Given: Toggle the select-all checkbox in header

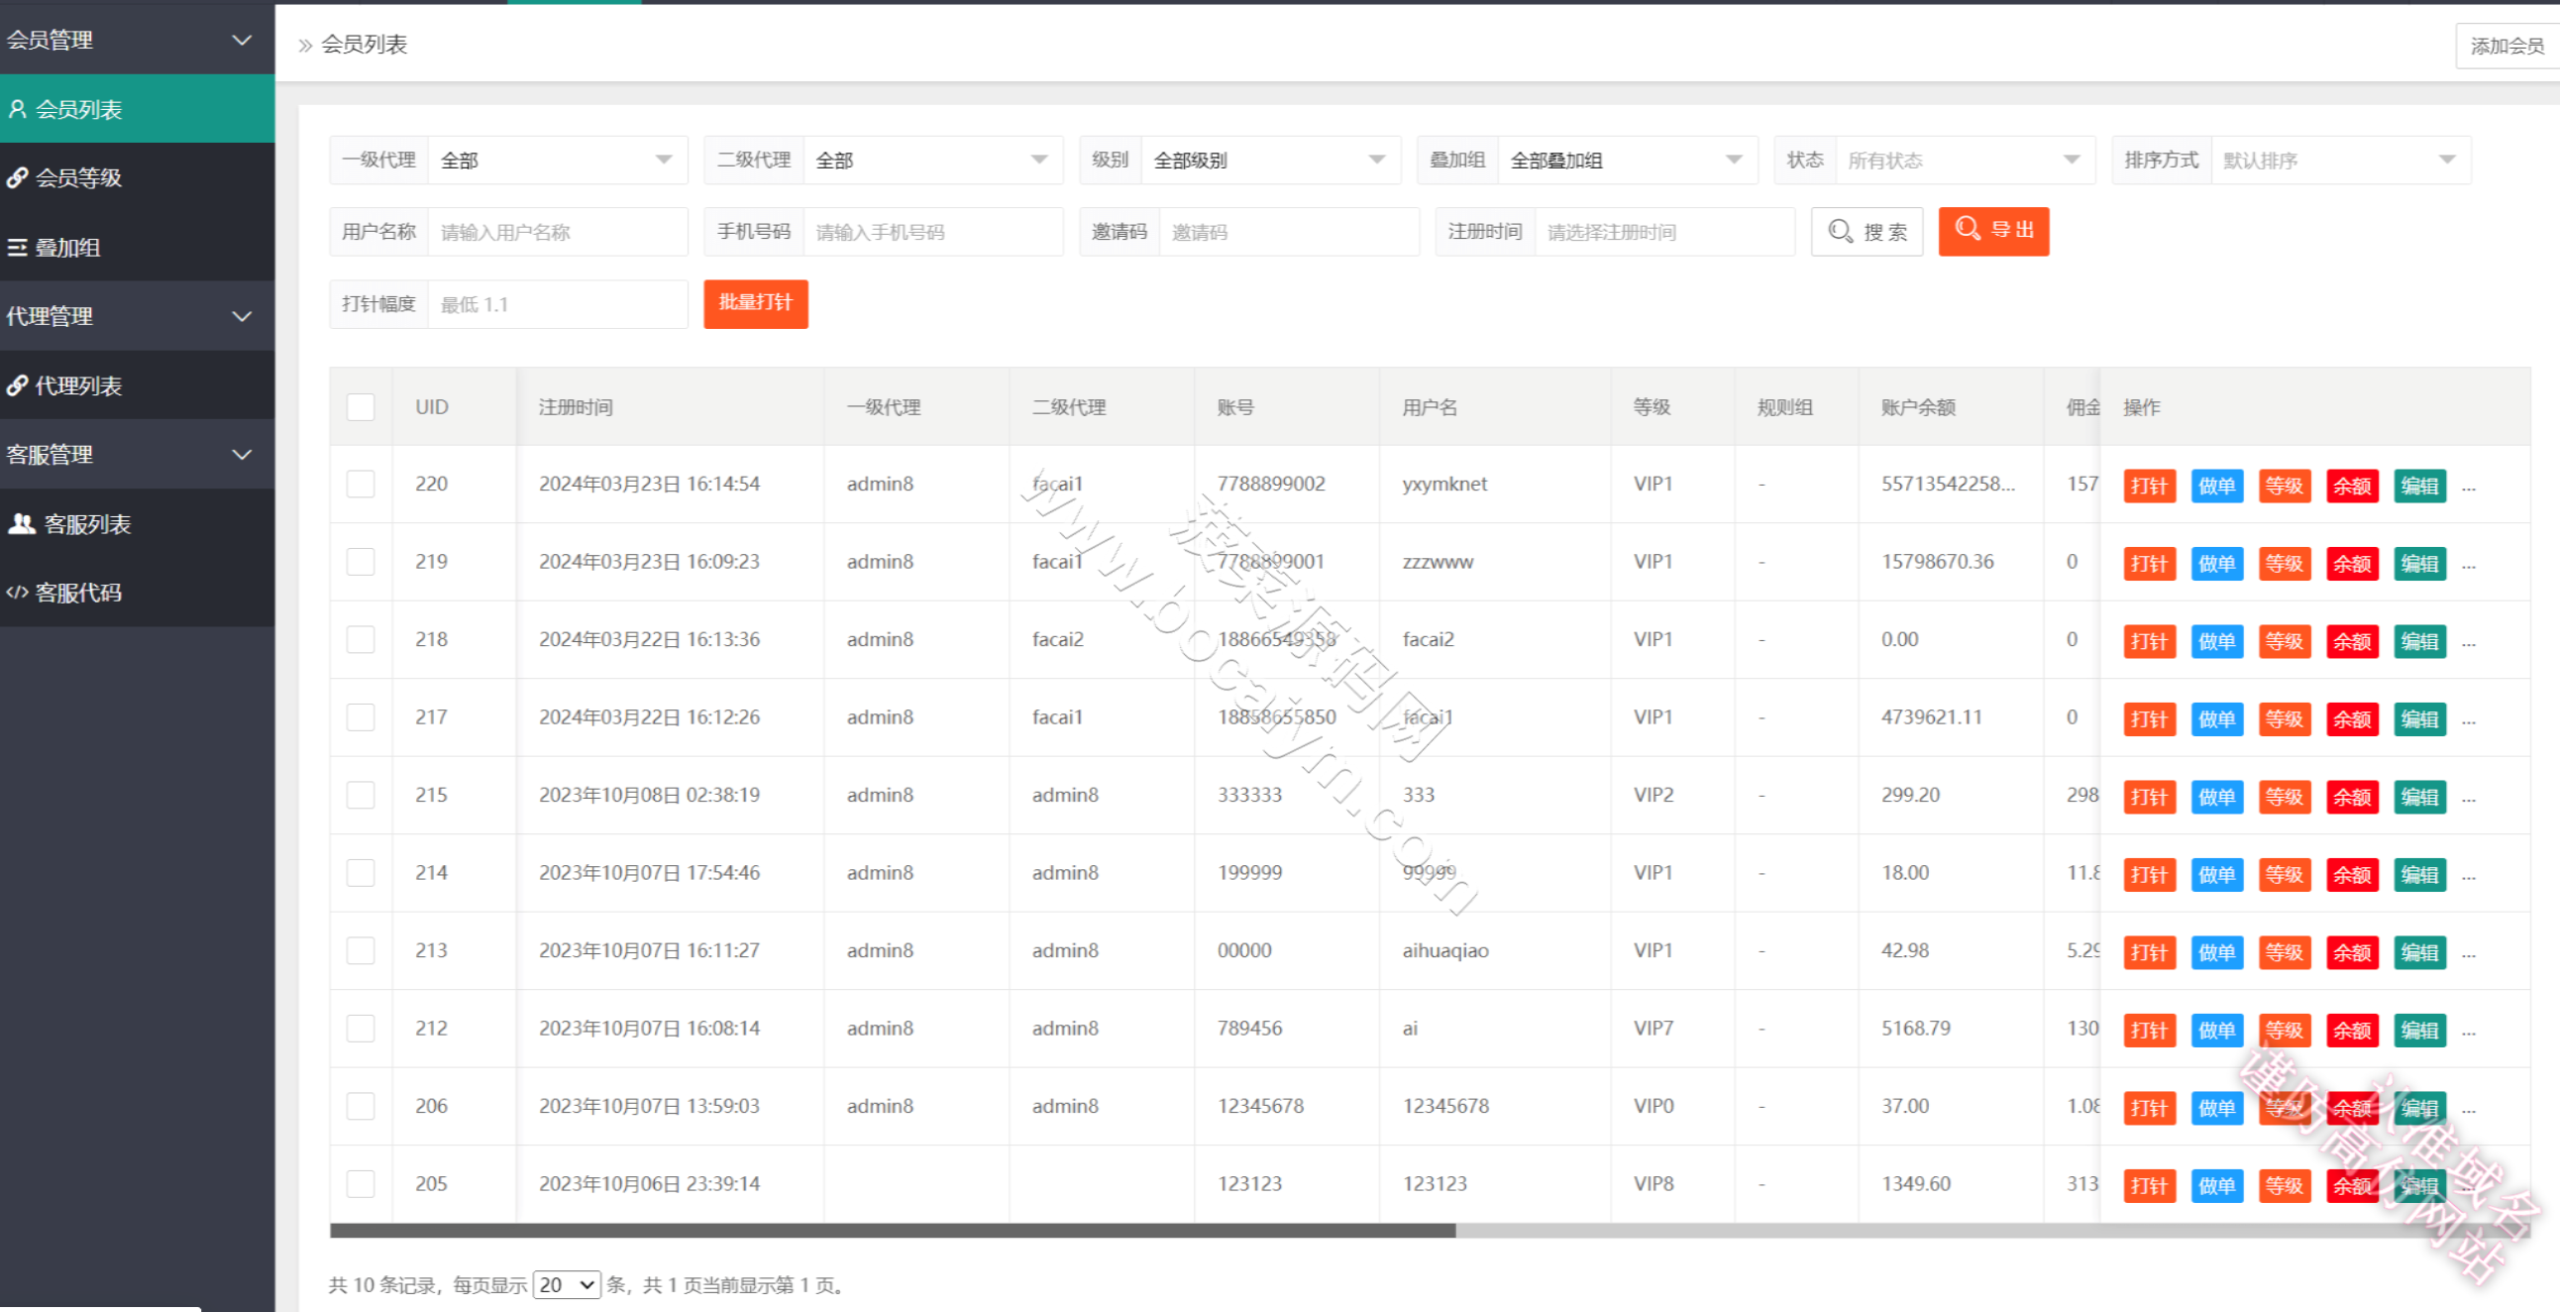Looking at the screenshot, I should pyautogui.click(x=361, y=407).
